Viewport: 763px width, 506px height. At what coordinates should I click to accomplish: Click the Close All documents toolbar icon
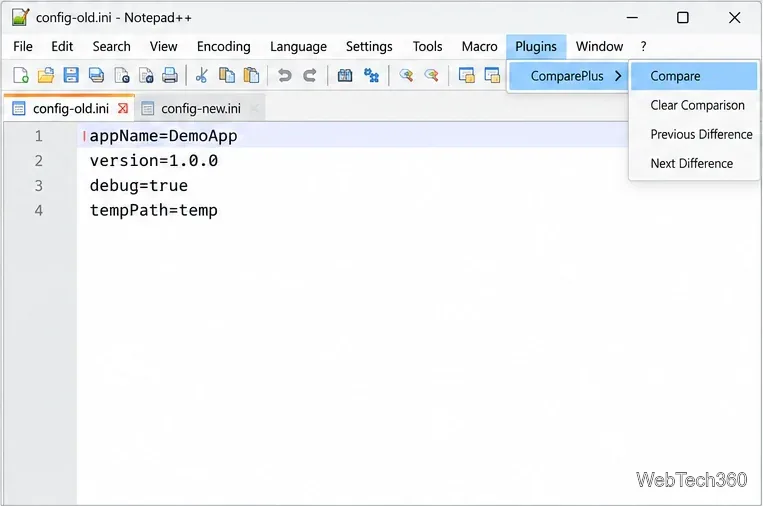(146, 75)
